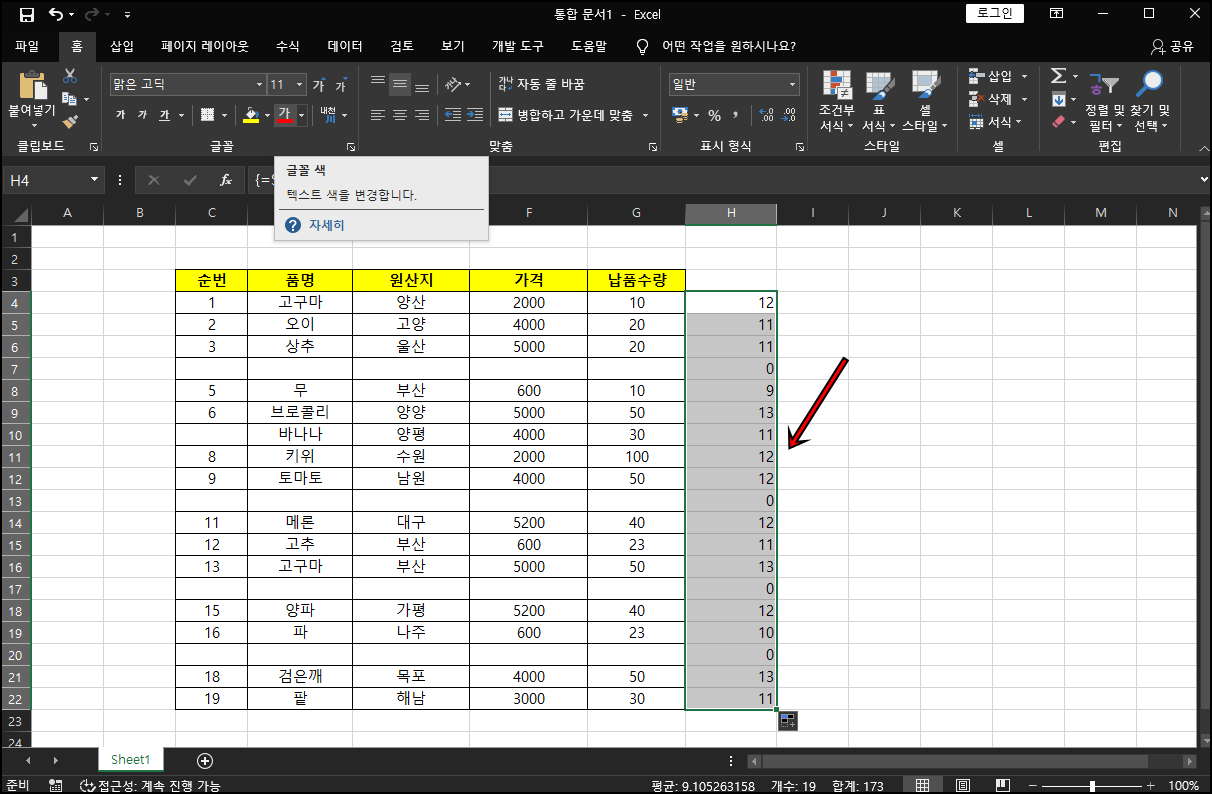Click the Fill down arrow icon
Image resolution: width=1212 pixels, height=794 pixels.
[x=1058, y=99]
